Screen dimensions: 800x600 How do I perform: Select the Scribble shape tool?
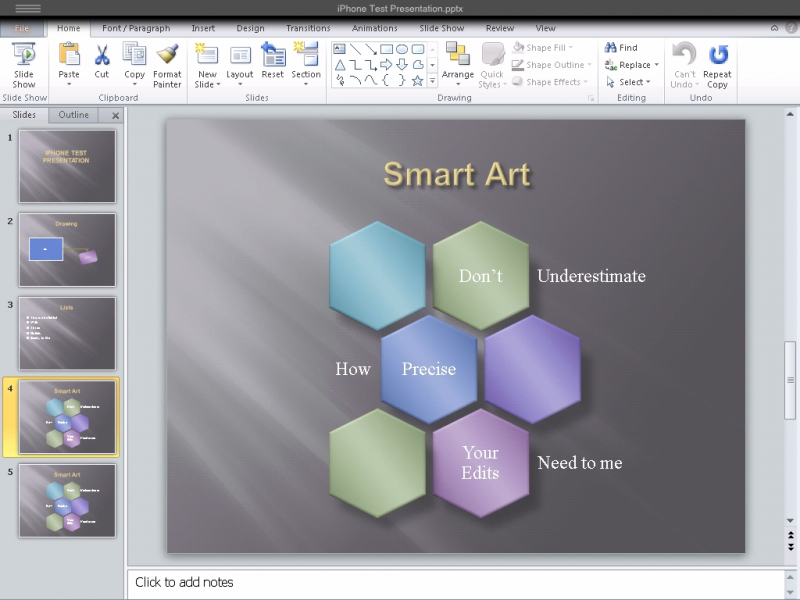(340, 81)
